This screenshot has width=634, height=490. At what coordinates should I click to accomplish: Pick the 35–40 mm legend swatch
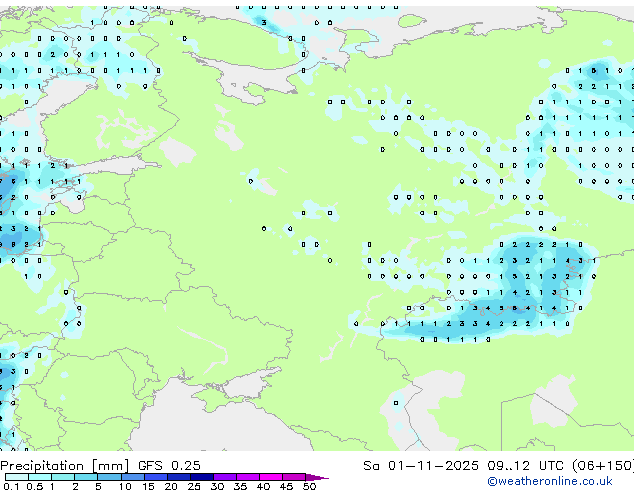(x=248, y=477)
